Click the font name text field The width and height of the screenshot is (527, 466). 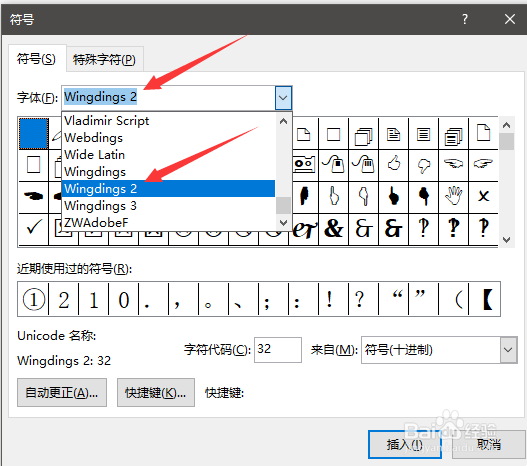click(168, 97)
